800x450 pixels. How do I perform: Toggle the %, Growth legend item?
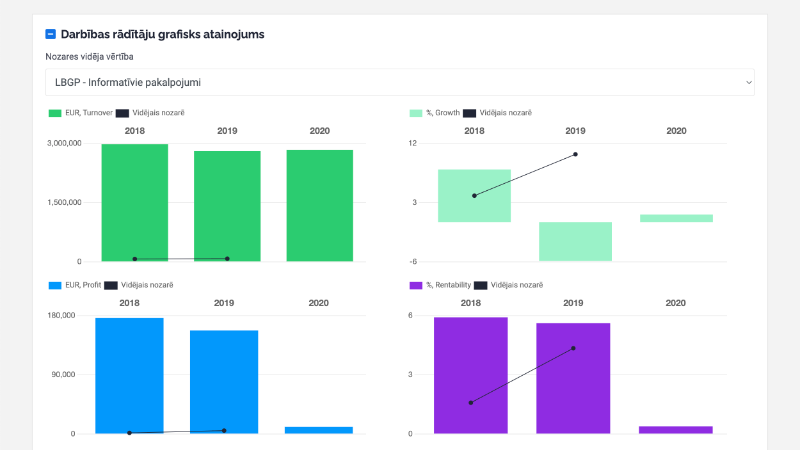(x=442, y=113)
